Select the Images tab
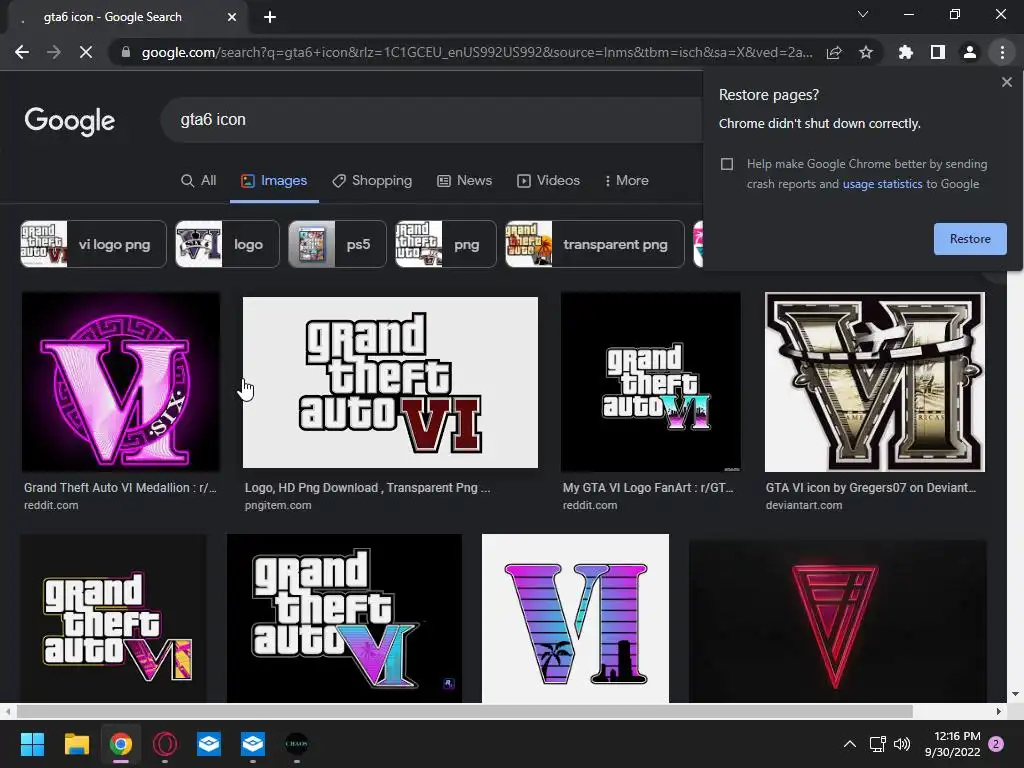Image resolution: width=1024 pixels, height=768 pixels. pyautogui.click(x=274, y=181)
